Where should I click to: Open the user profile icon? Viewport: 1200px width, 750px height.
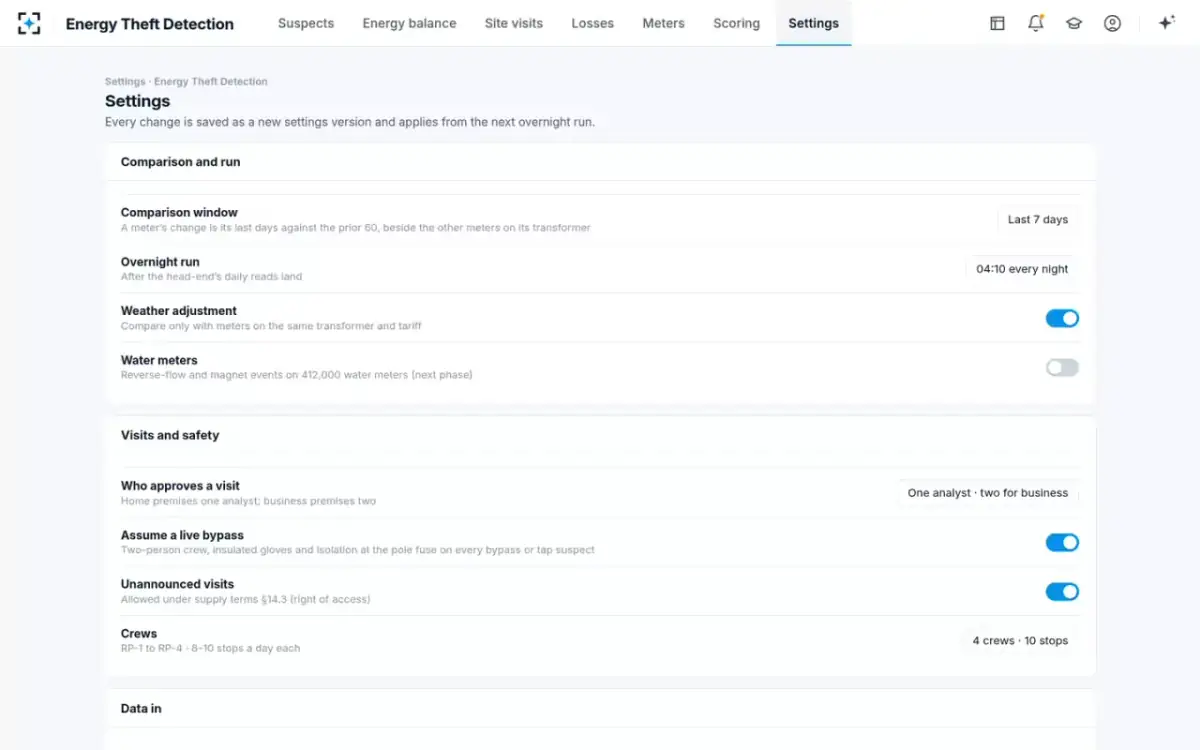point(1112,23)
